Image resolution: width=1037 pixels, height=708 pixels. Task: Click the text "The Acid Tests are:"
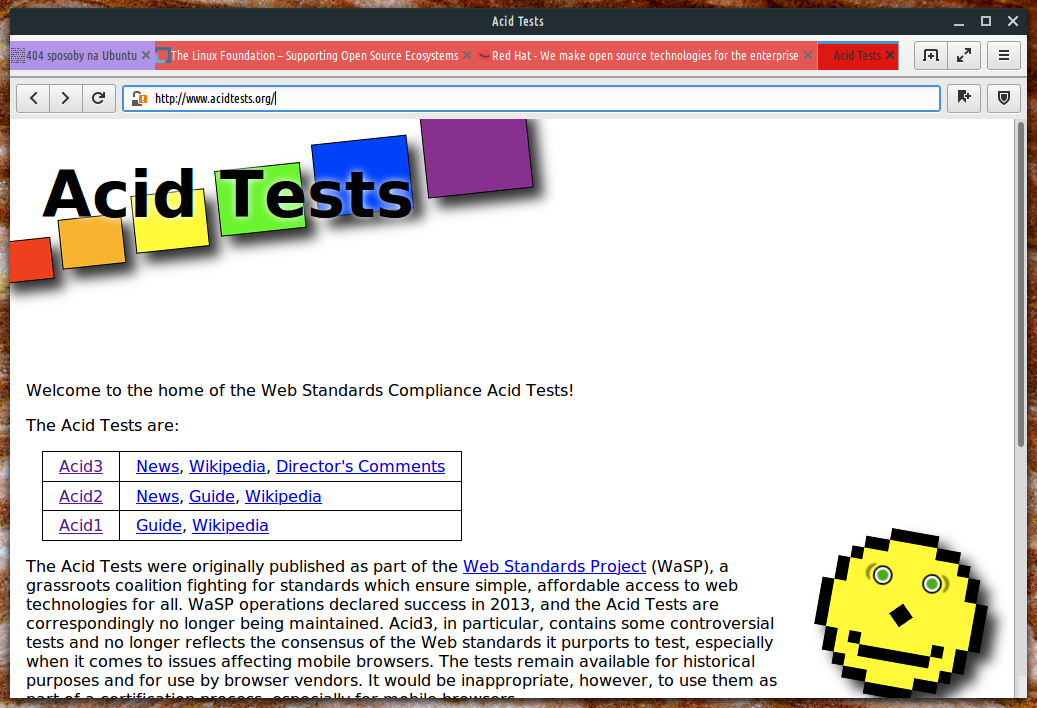click(x=103, y=426)
